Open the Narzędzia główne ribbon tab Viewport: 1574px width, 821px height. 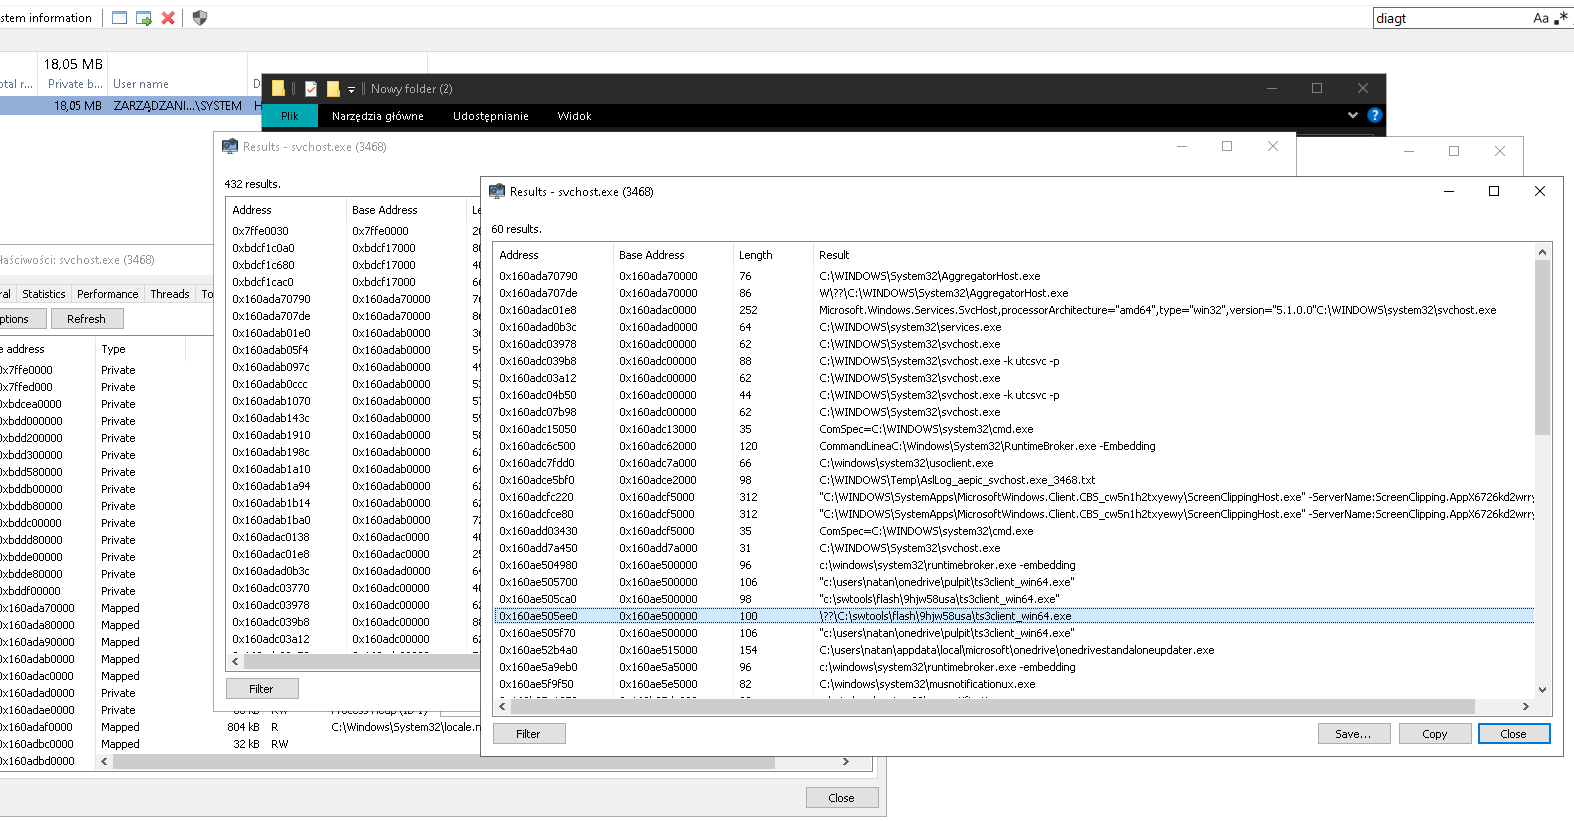coord(378,116)
